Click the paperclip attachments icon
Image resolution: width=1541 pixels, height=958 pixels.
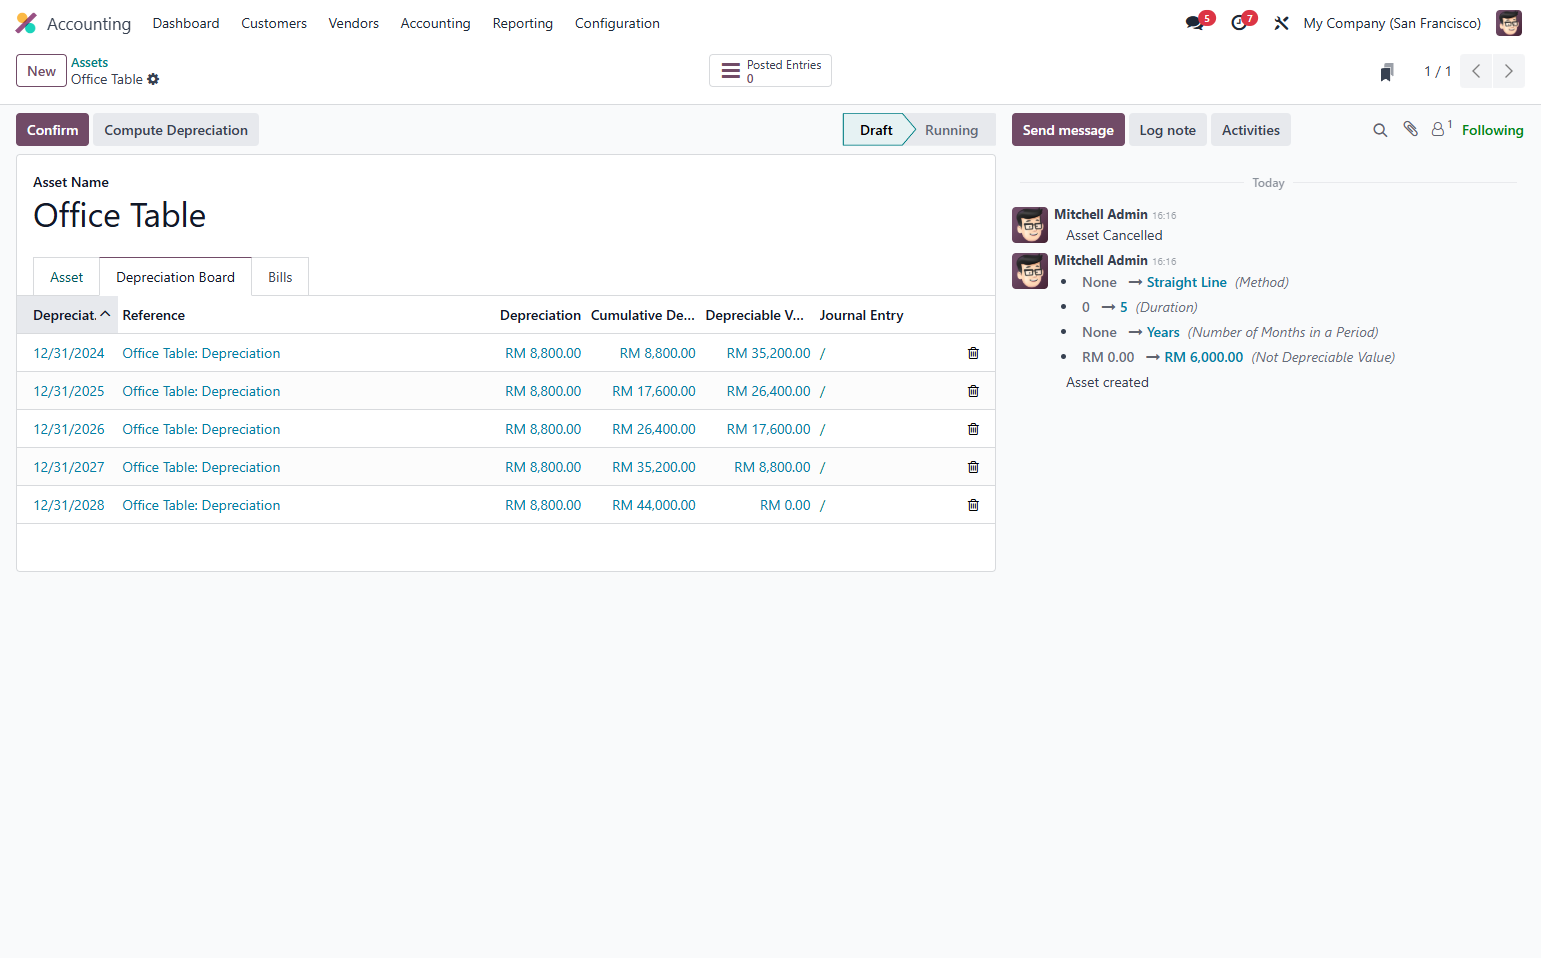pyautogui.click(x=1410, y=129)
